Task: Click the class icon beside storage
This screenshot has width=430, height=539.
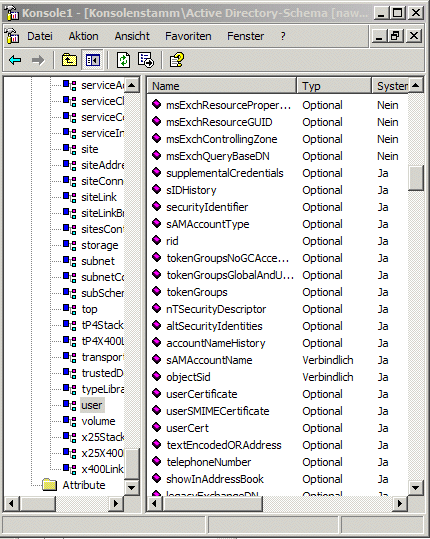Action: click(69, 245)
